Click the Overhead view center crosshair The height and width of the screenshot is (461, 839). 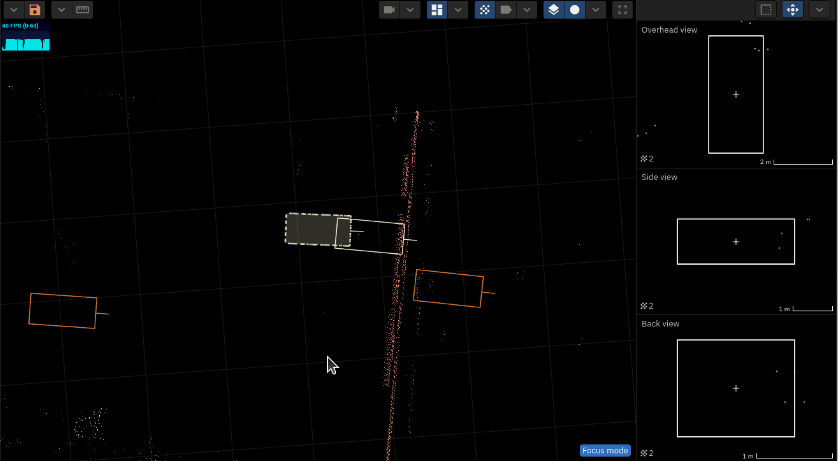coord(736,95)
